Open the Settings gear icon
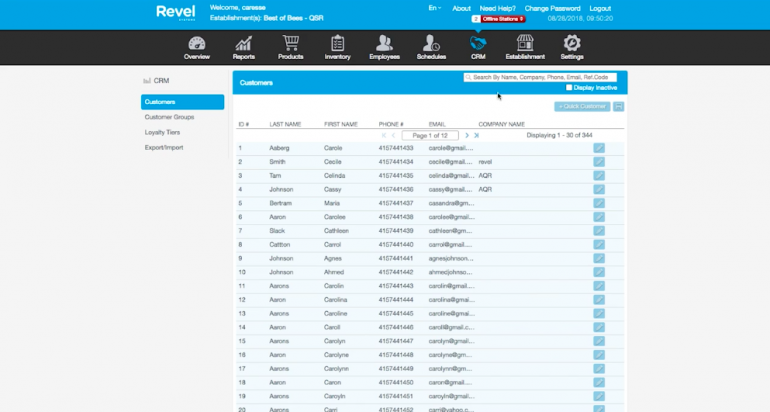 pos(572,46)
